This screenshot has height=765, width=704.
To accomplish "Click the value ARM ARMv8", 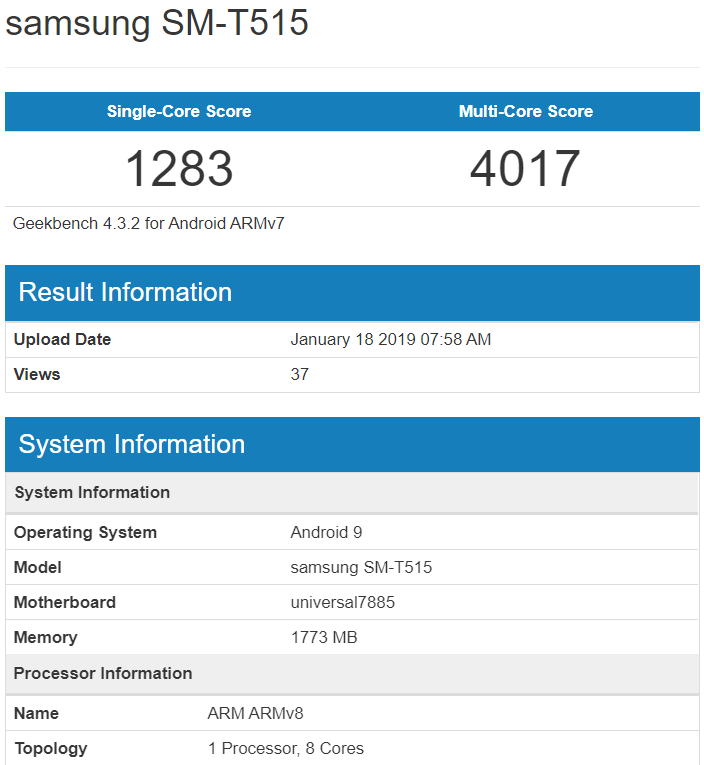I will [256, 713].
